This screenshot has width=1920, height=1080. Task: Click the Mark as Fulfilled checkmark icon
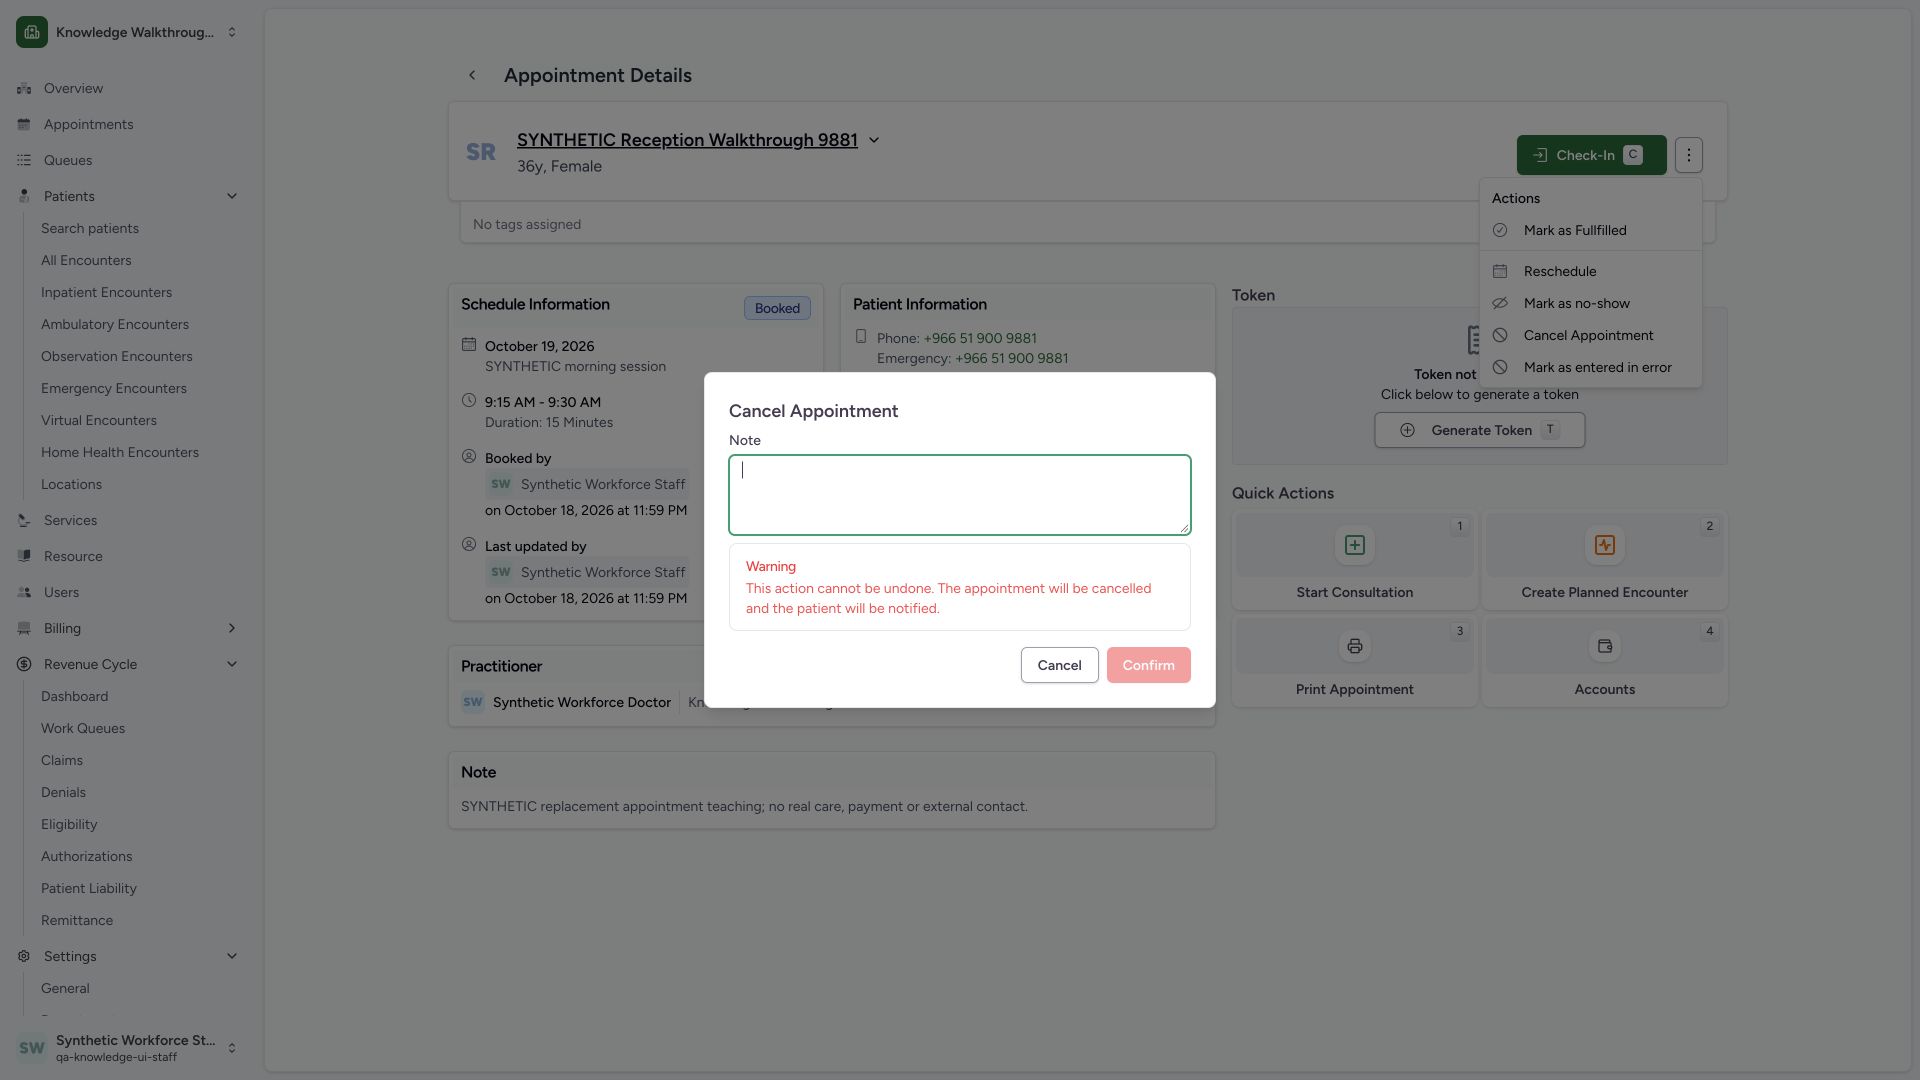(1500, 230)
